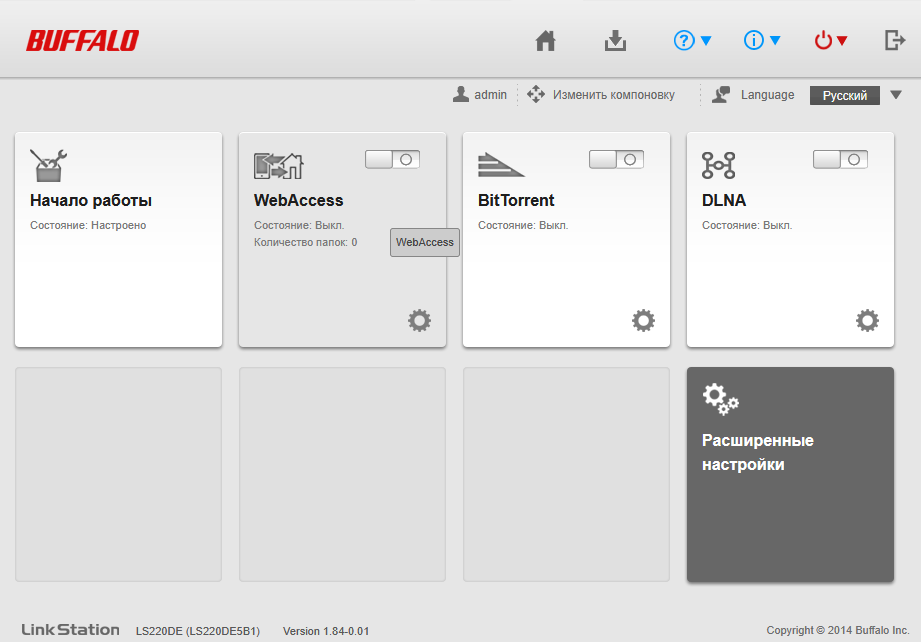Click Copyright © 2014 Buffalo Inc. text
The height and width of the screenshot is (642, 921).
click(x=838, y=630)
